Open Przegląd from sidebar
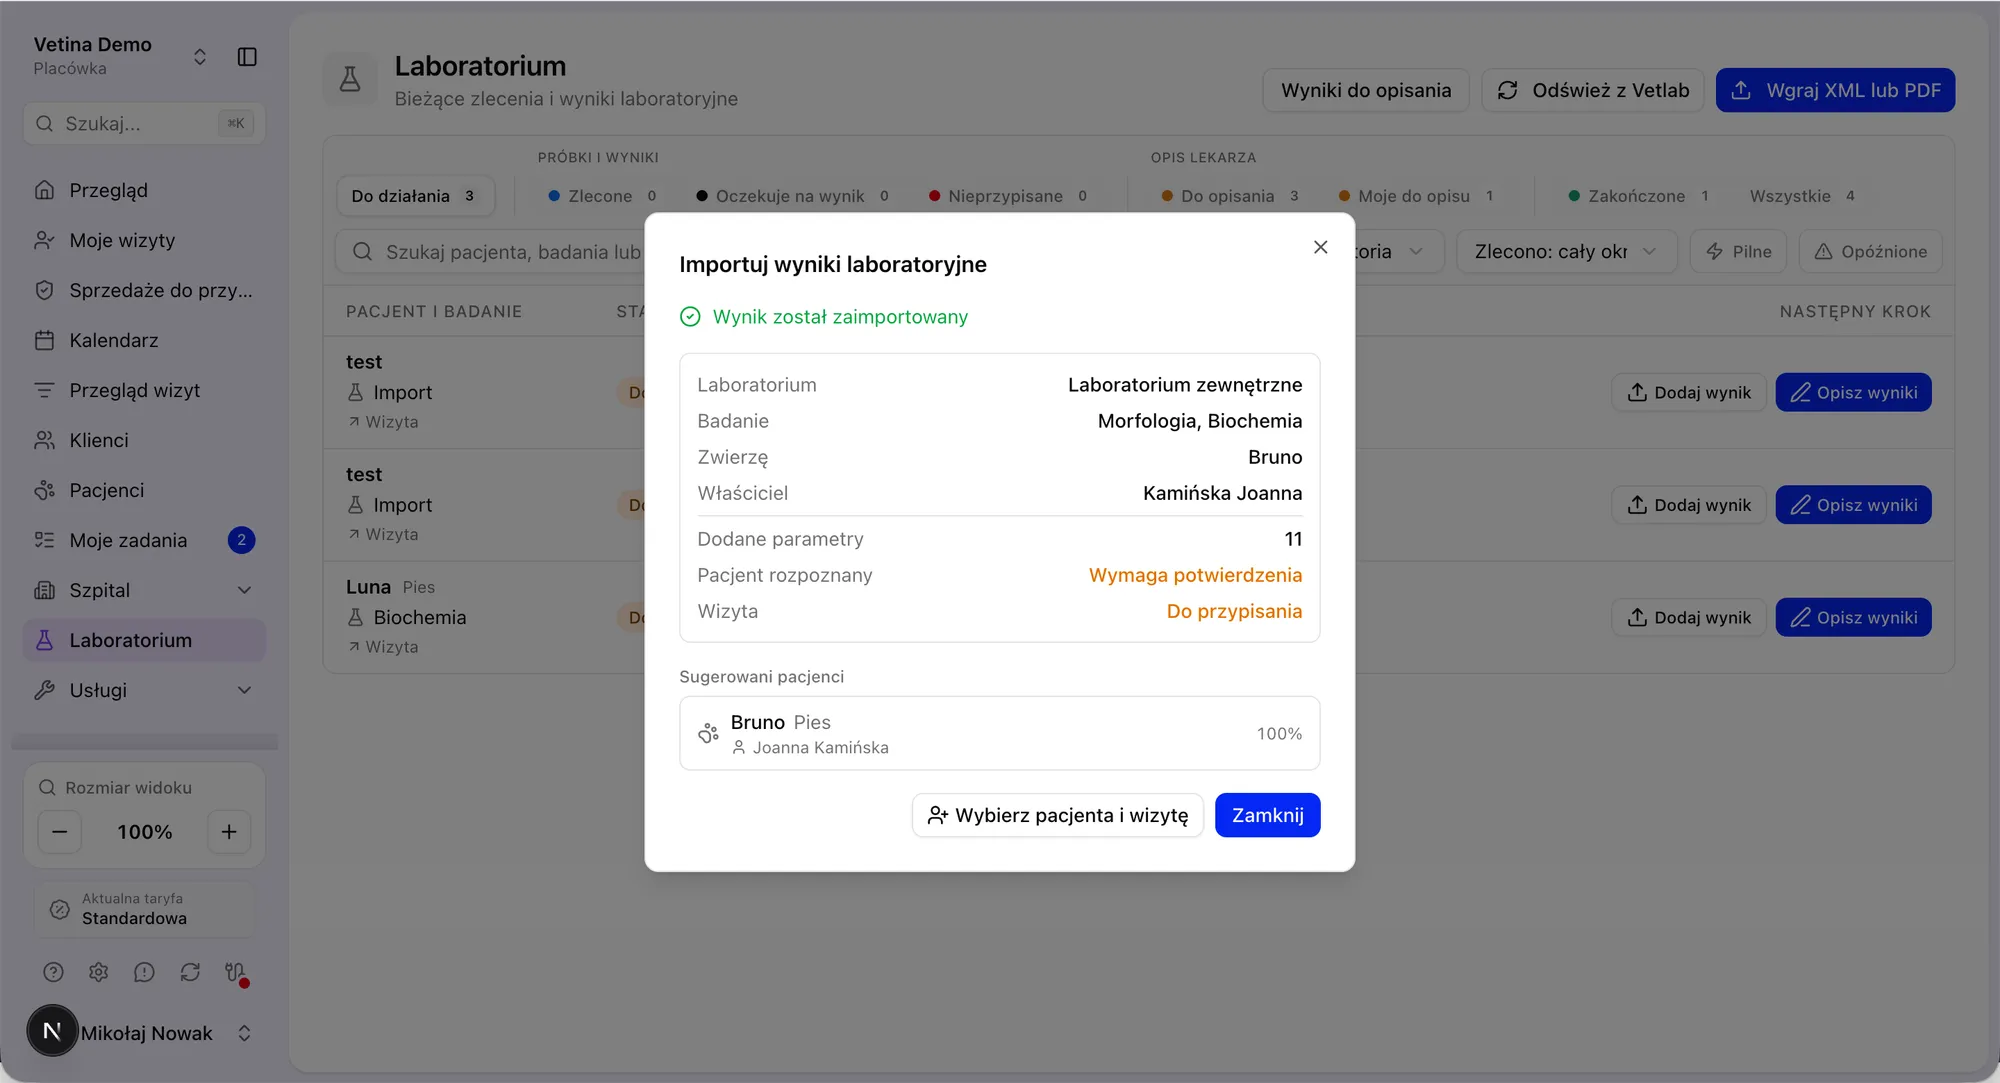 coord(144,190)
